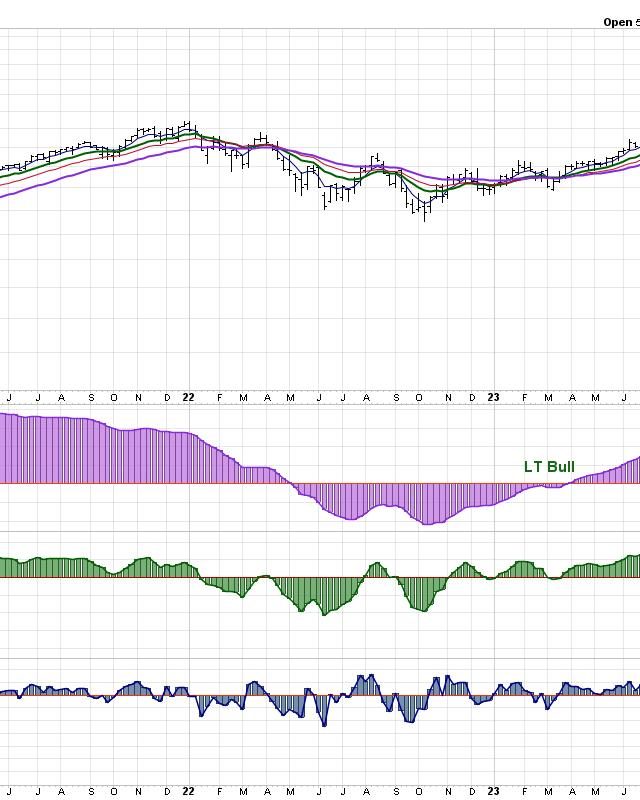
Task: Select the '23' year marker on upper time axis
Action: 493,397
